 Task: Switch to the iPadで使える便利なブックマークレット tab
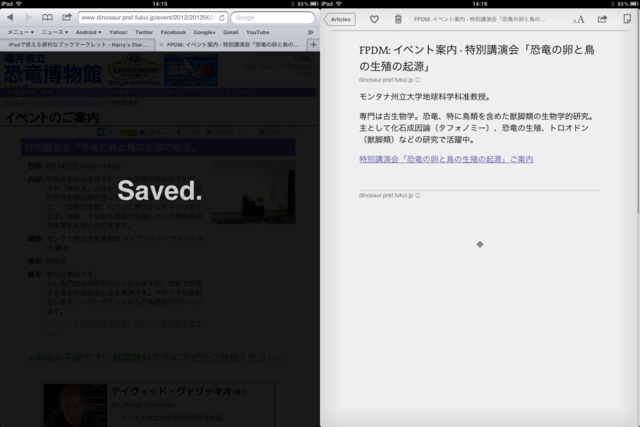click(78, 44)
